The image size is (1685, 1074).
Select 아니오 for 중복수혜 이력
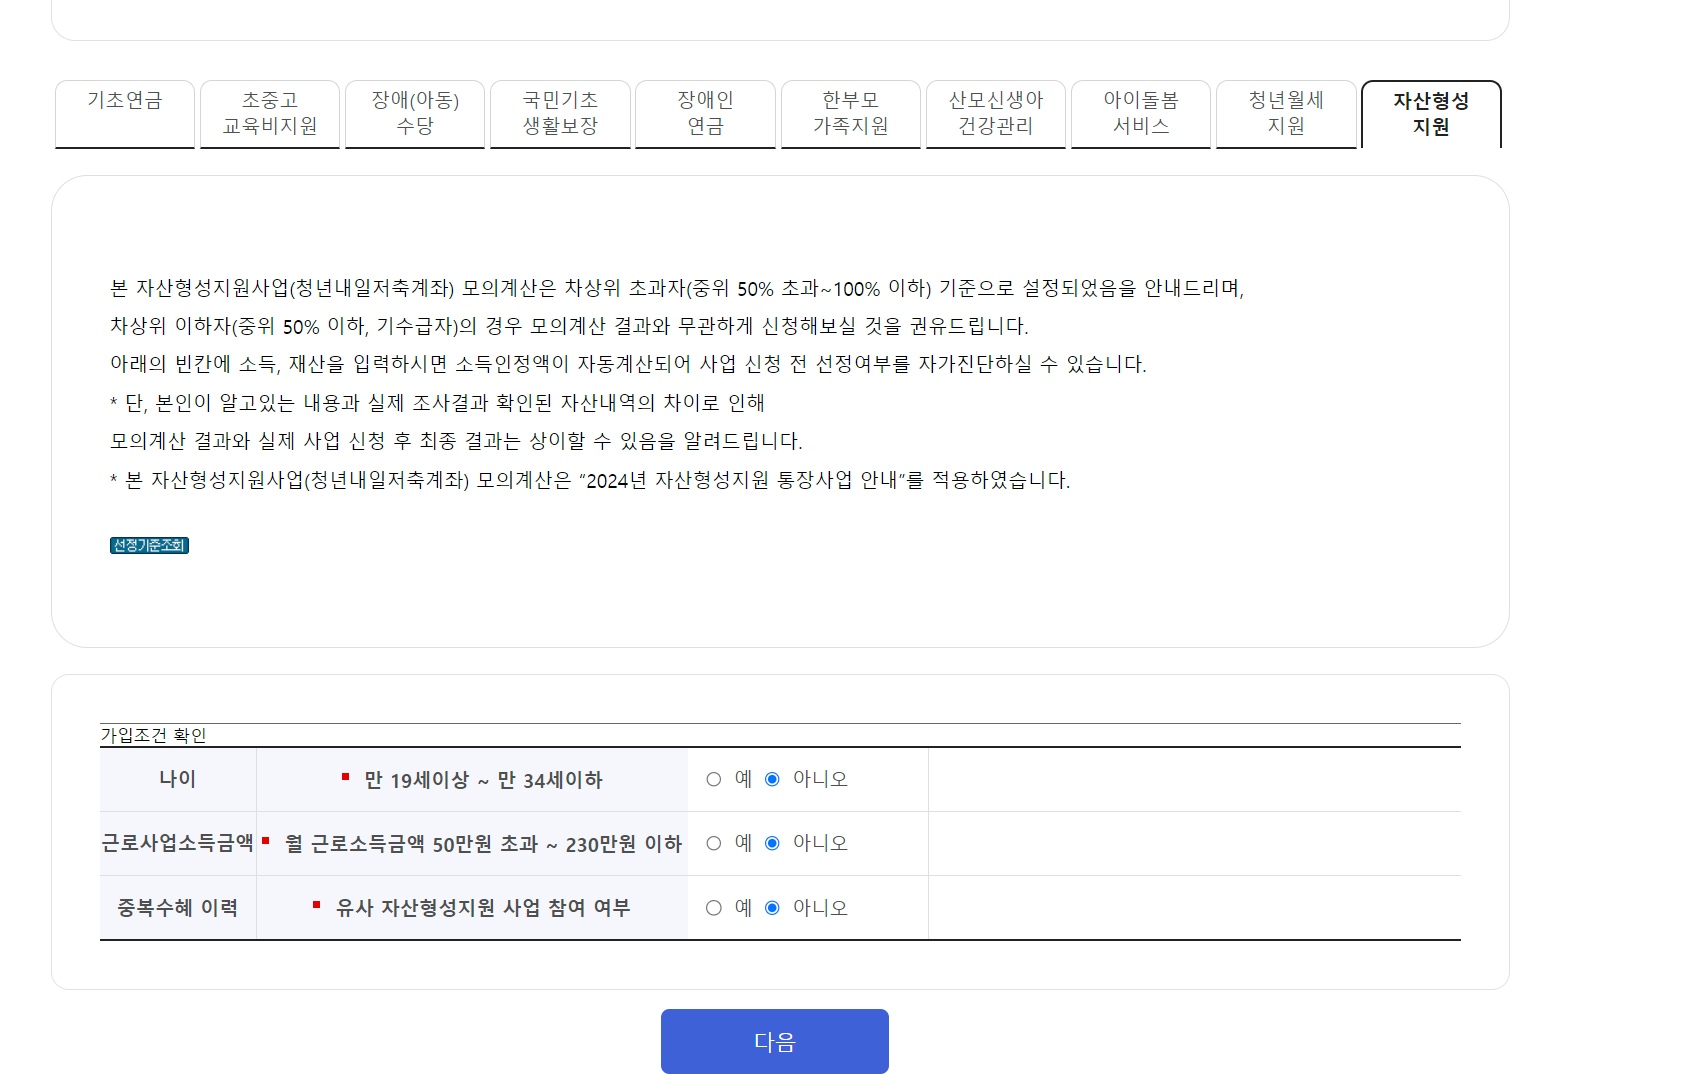point(771,908)
